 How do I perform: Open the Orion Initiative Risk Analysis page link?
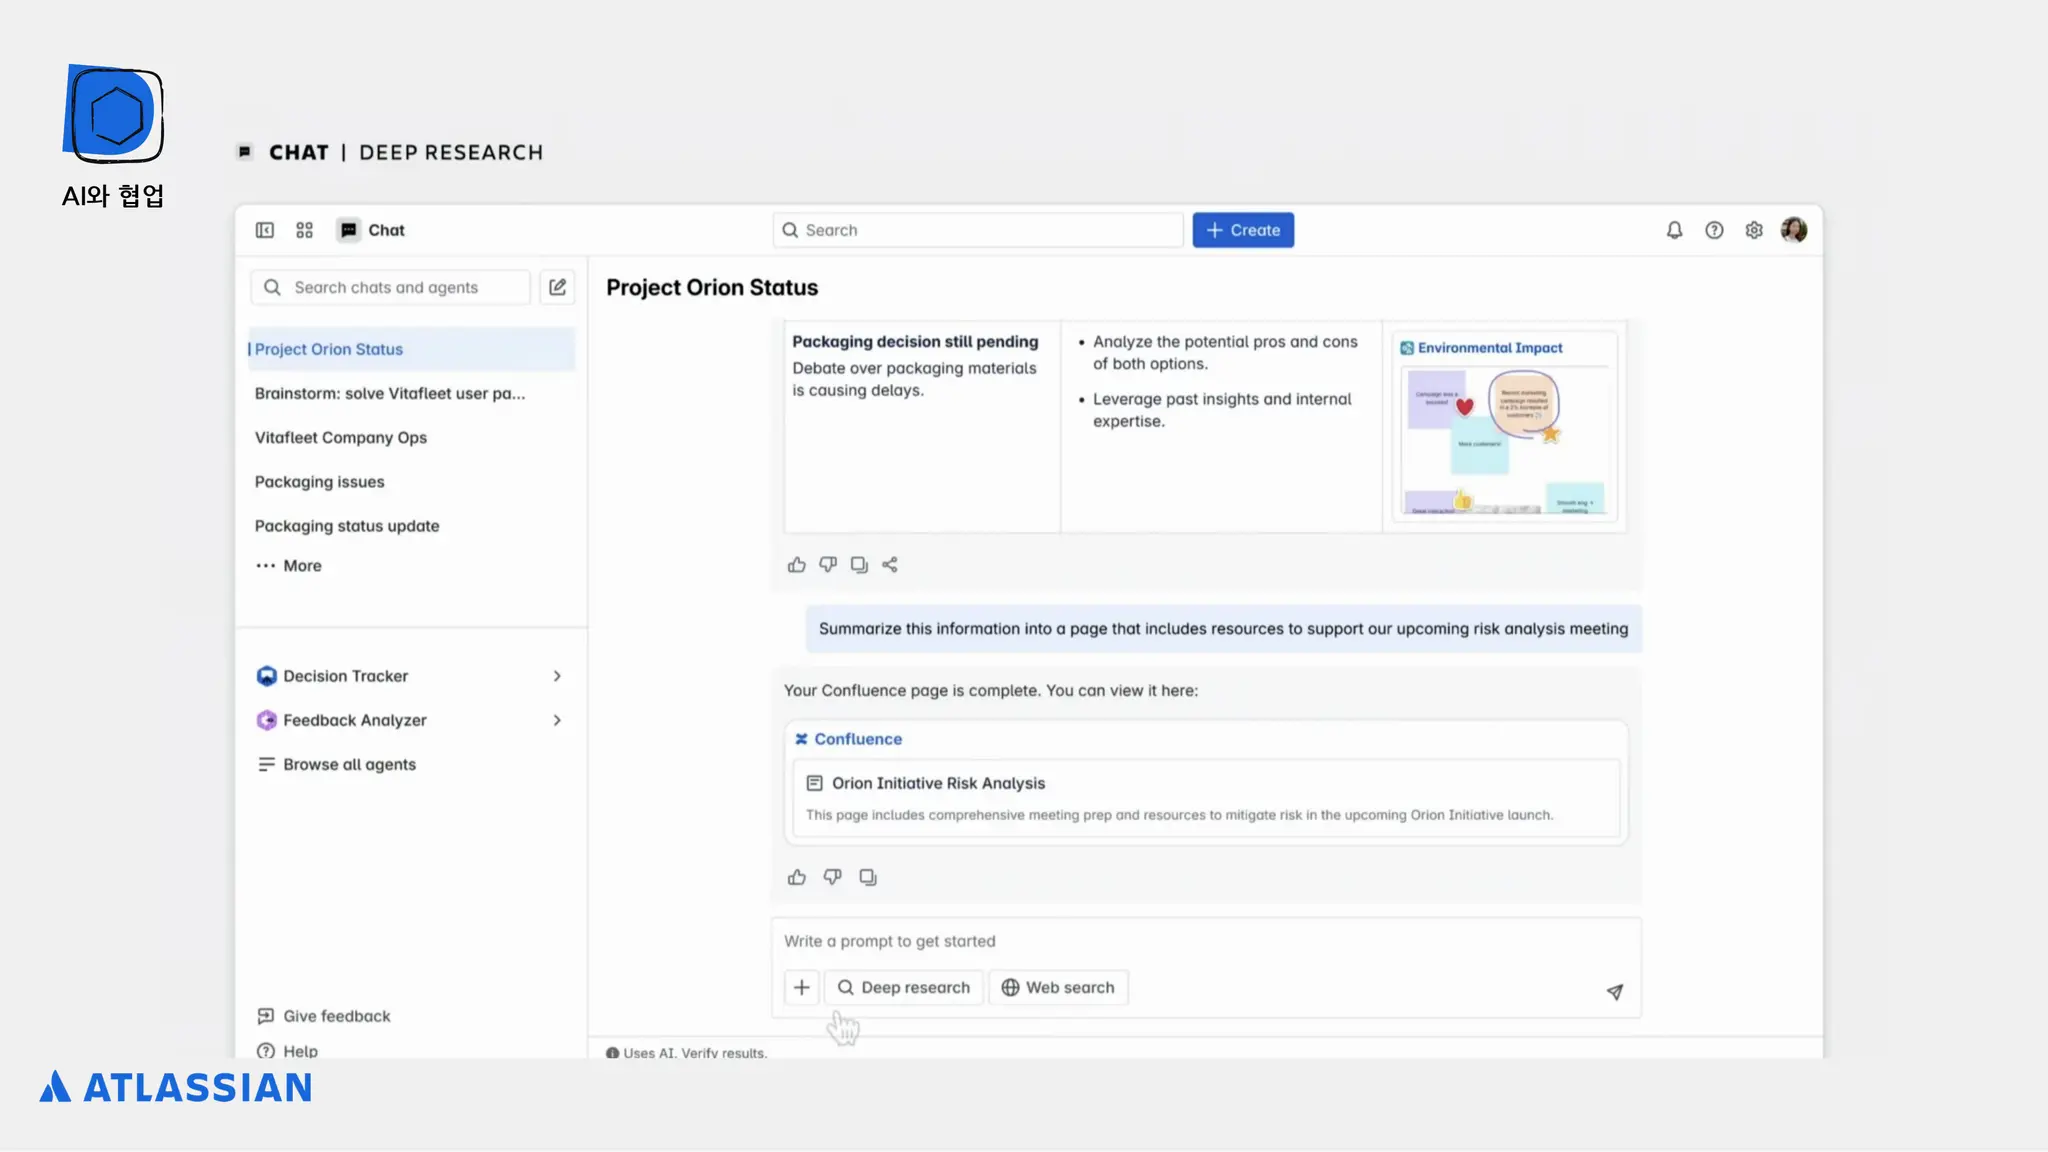(x=938, y=783)
